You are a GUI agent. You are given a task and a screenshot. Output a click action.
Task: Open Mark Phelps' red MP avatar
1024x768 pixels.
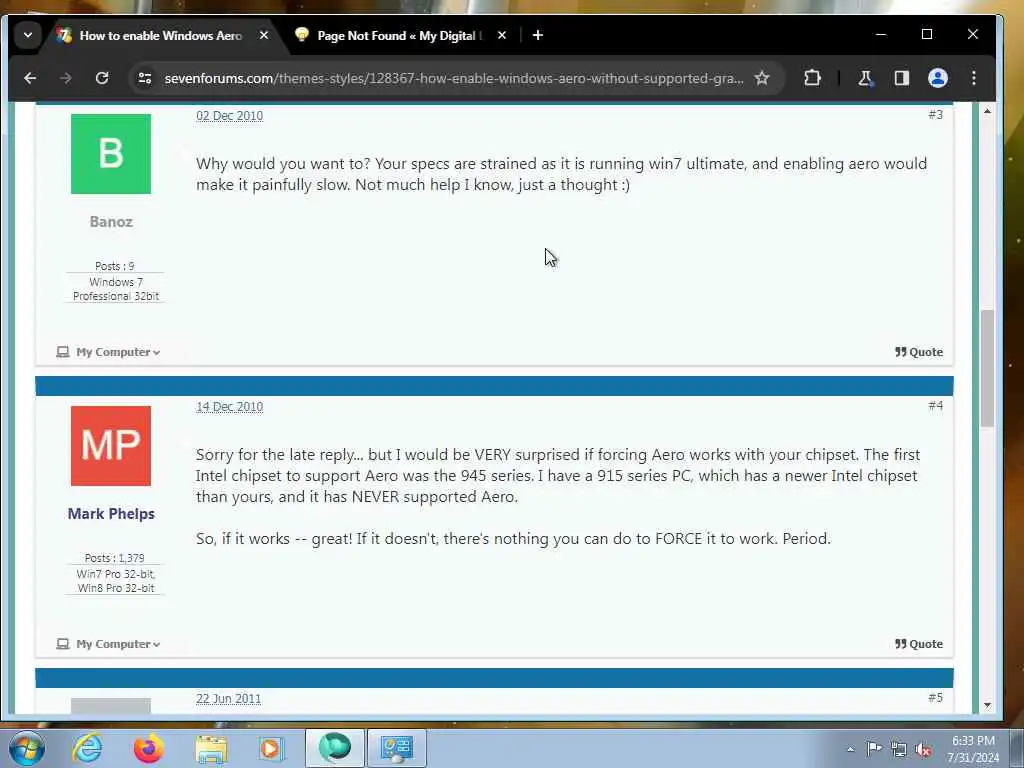coord(111,446)
